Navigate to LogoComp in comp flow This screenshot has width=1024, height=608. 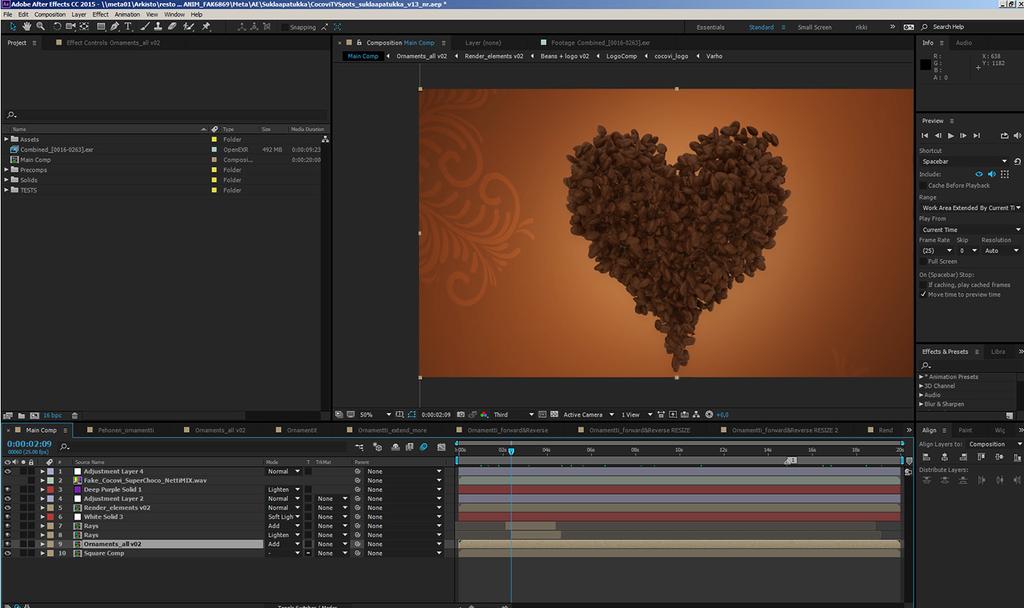(x=622, y=56)
